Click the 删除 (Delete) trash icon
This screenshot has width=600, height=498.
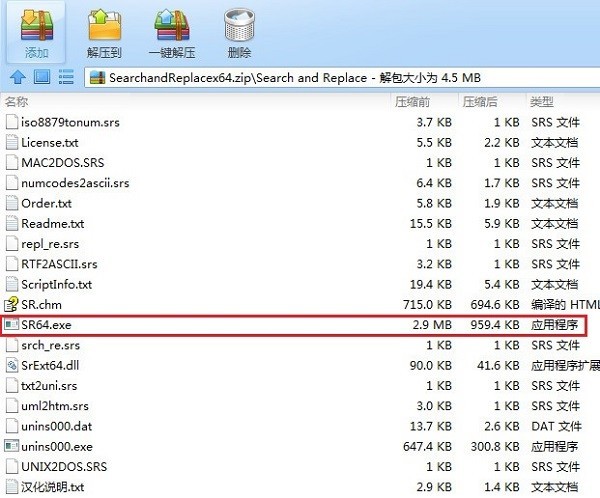240,25
